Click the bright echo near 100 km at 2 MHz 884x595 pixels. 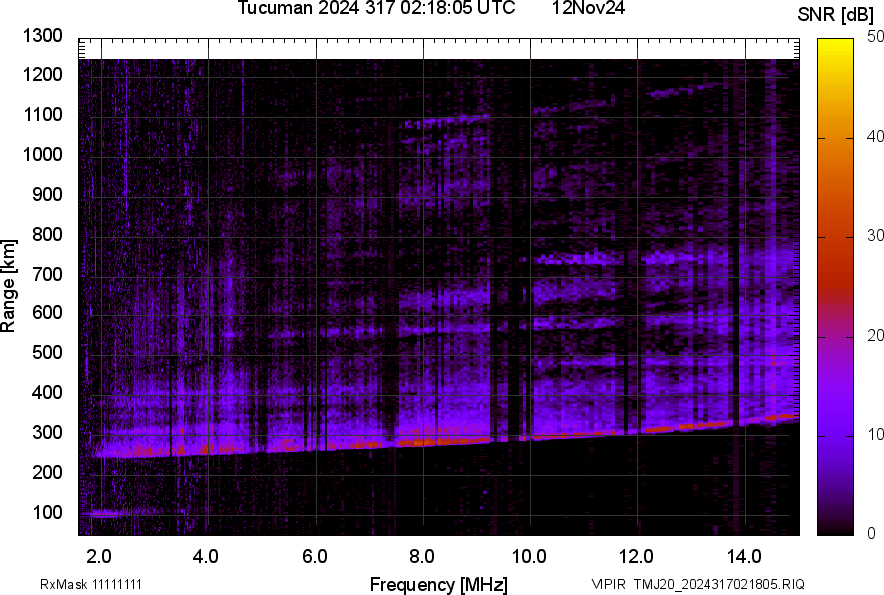pyautogui.click(x=102, y=514)
